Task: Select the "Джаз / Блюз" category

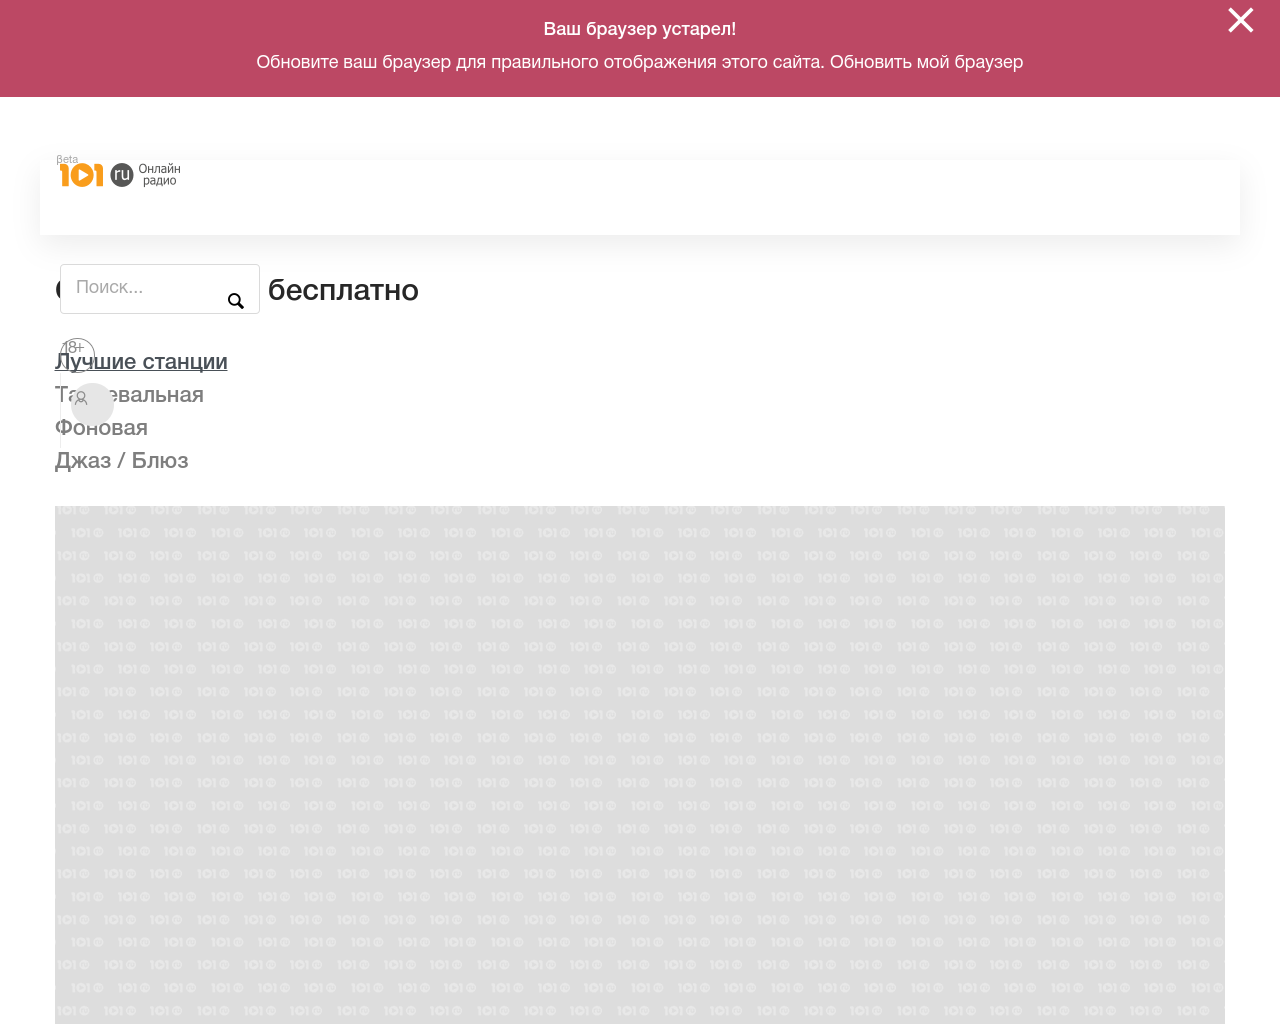Action: click(x=121, y=461)
